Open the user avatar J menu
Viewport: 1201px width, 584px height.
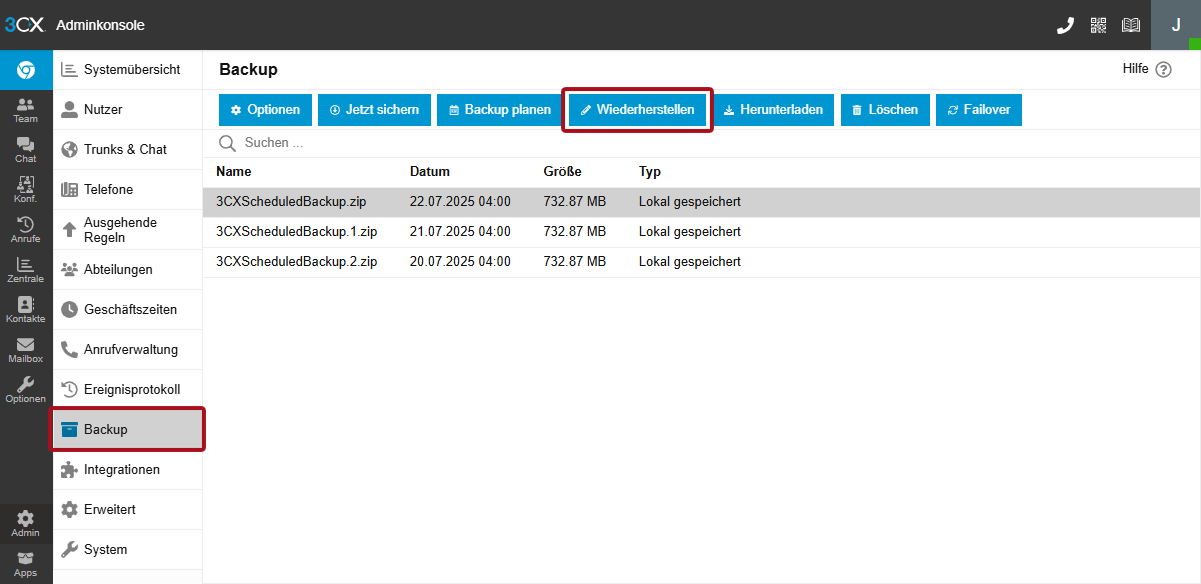(x=1176, y=25)
